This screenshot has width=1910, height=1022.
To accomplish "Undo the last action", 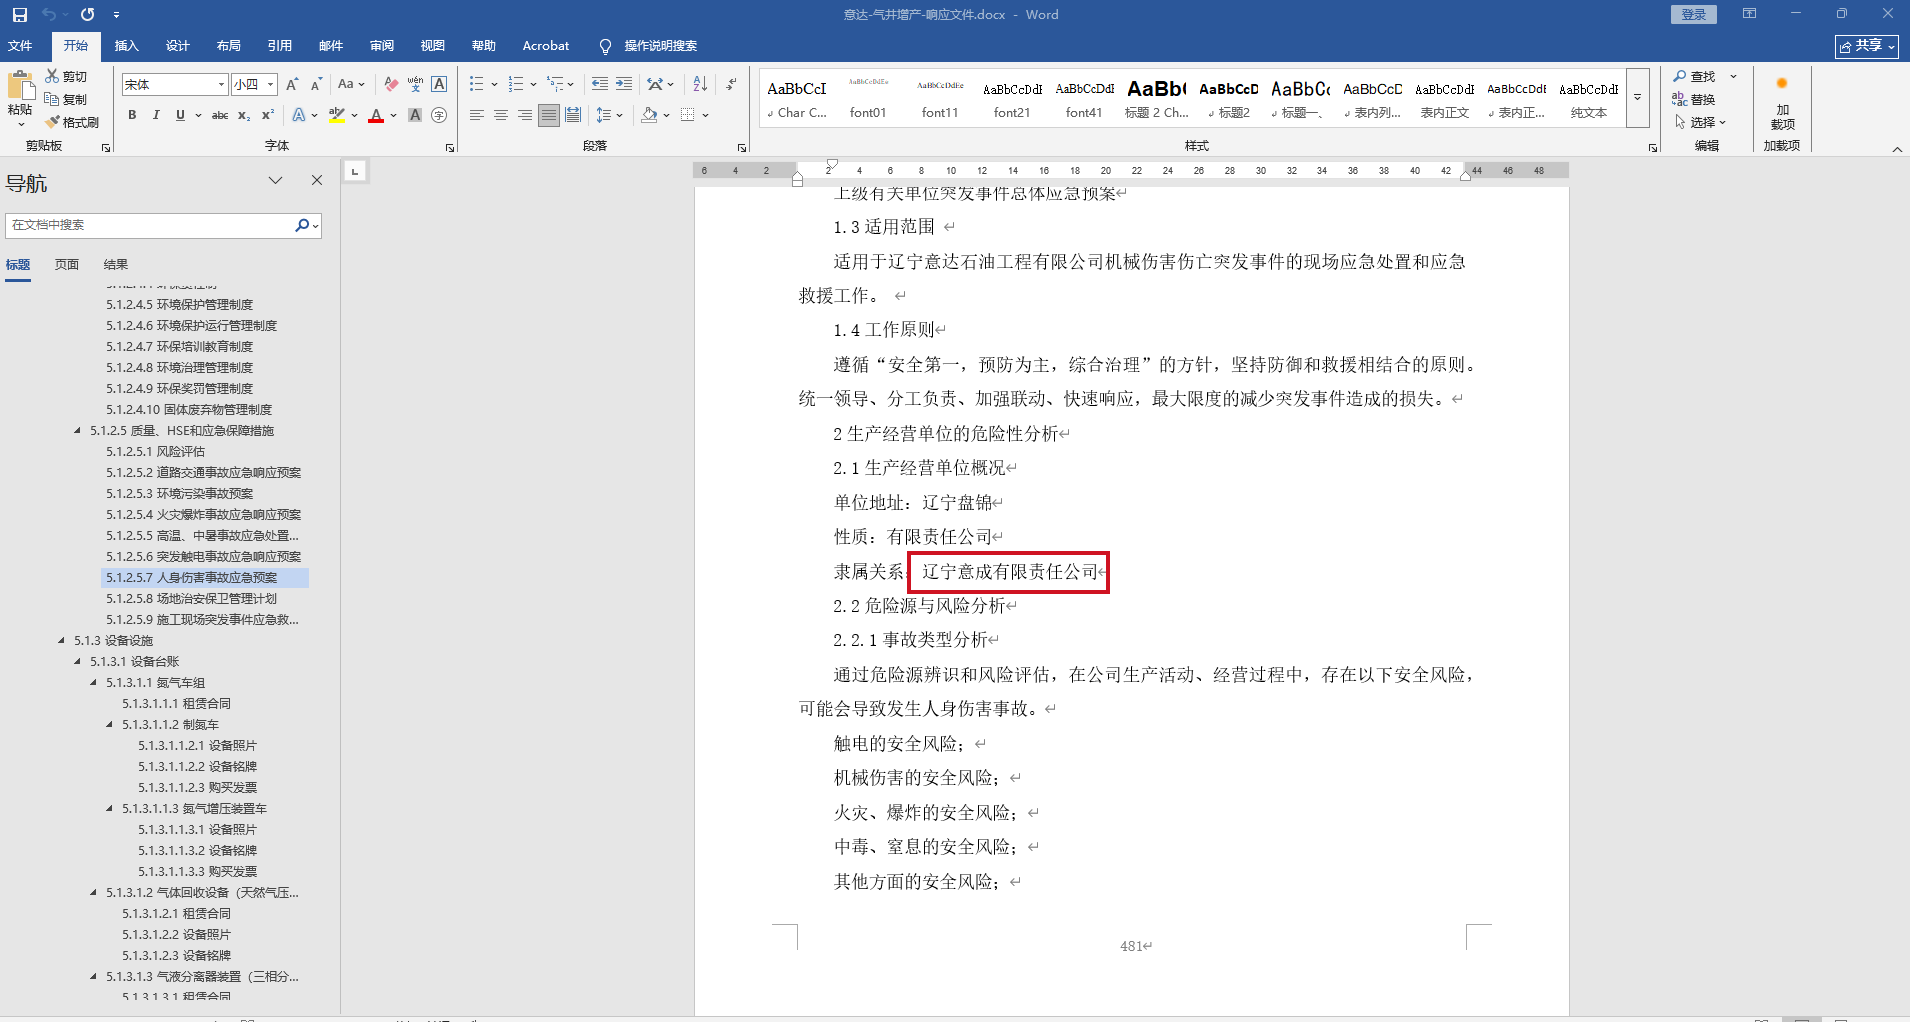I will 48,15.
